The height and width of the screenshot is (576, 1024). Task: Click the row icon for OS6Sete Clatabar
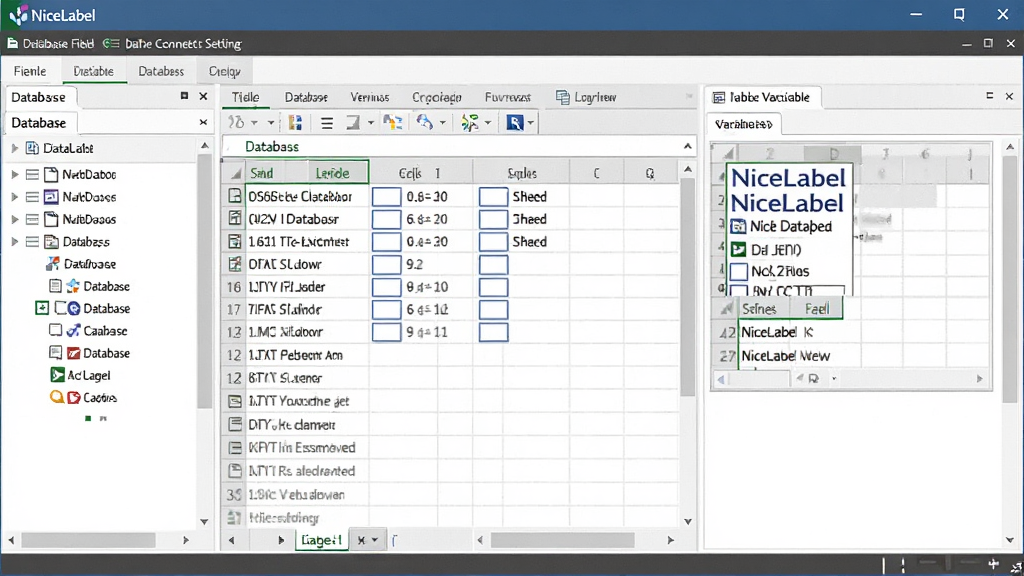[234, 196]
